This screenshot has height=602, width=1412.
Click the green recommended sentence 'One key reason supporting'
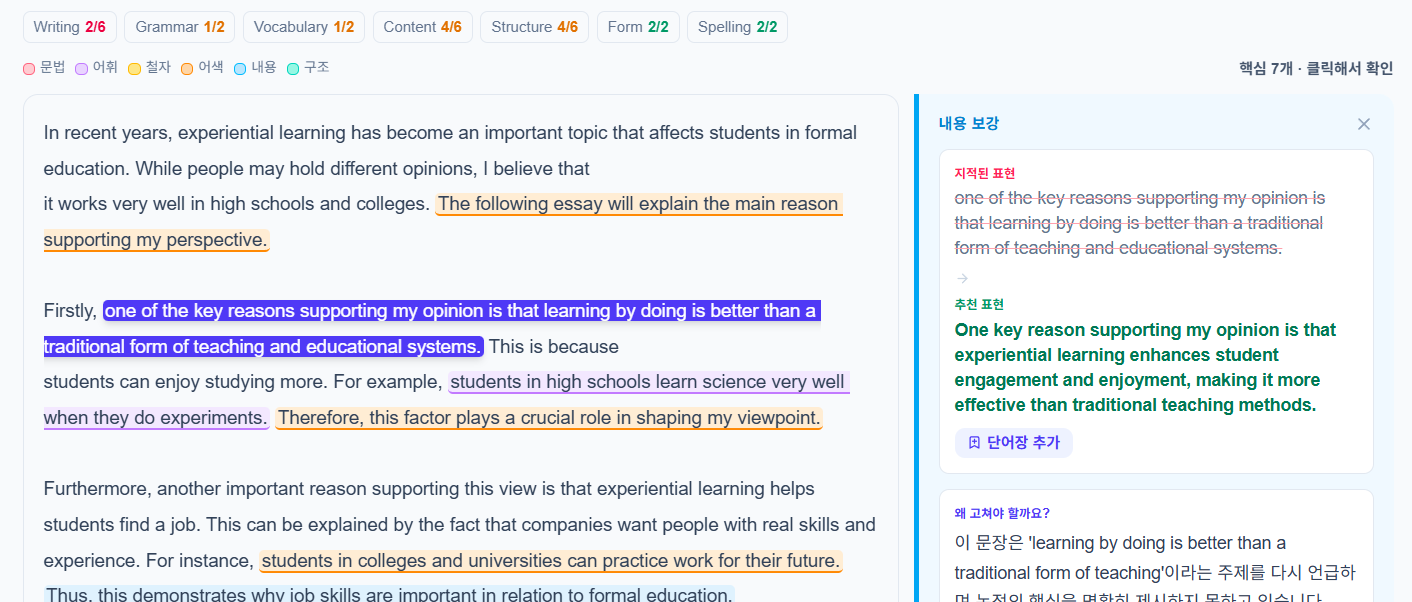click(x=1146, y=367)
